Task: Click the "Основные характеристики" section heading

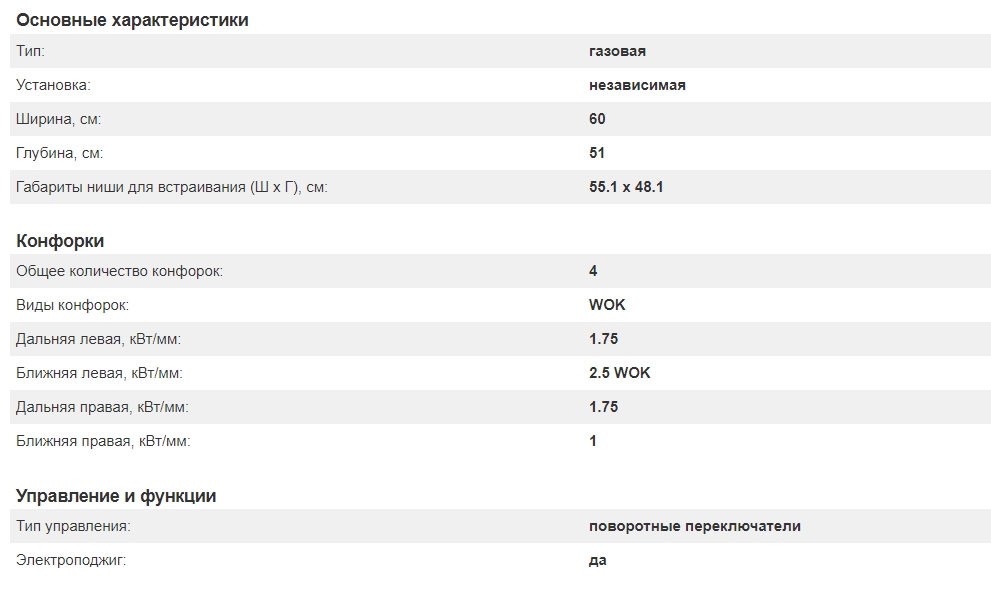Action: (132, 20)
